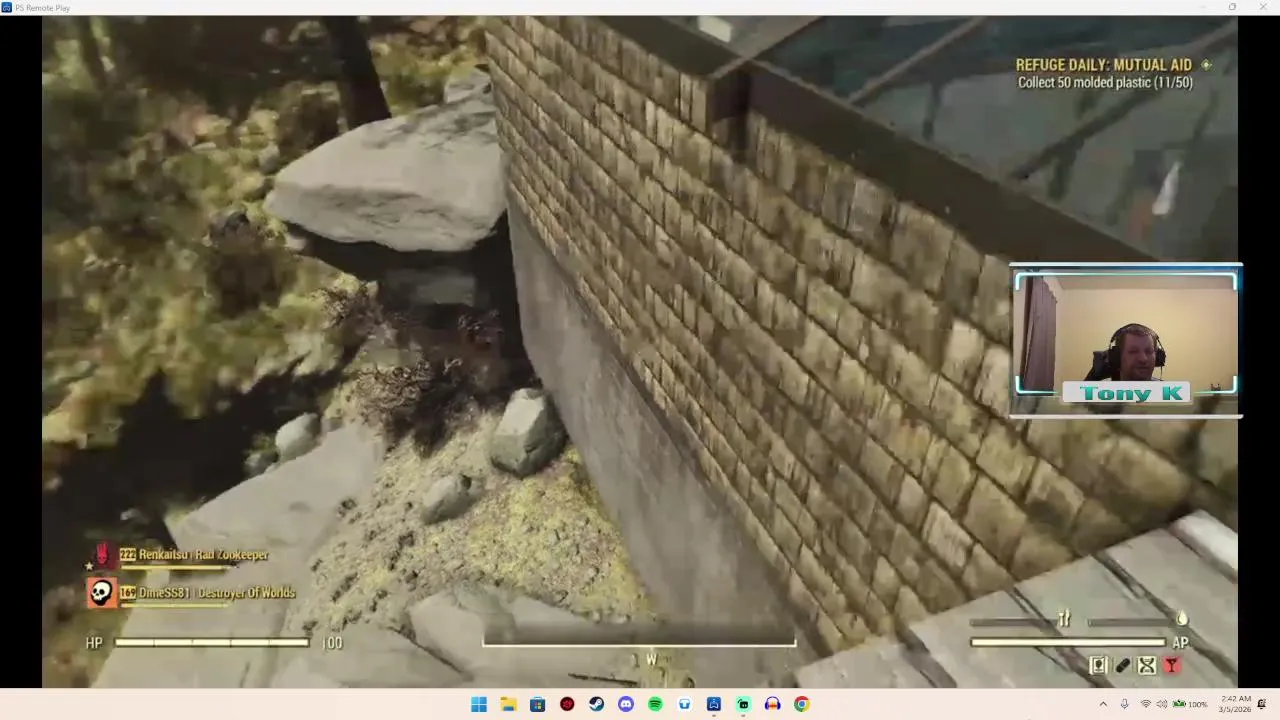Open Microsoft Store from the taskbar
This screenshot has height=720, width=1280.
537,704
